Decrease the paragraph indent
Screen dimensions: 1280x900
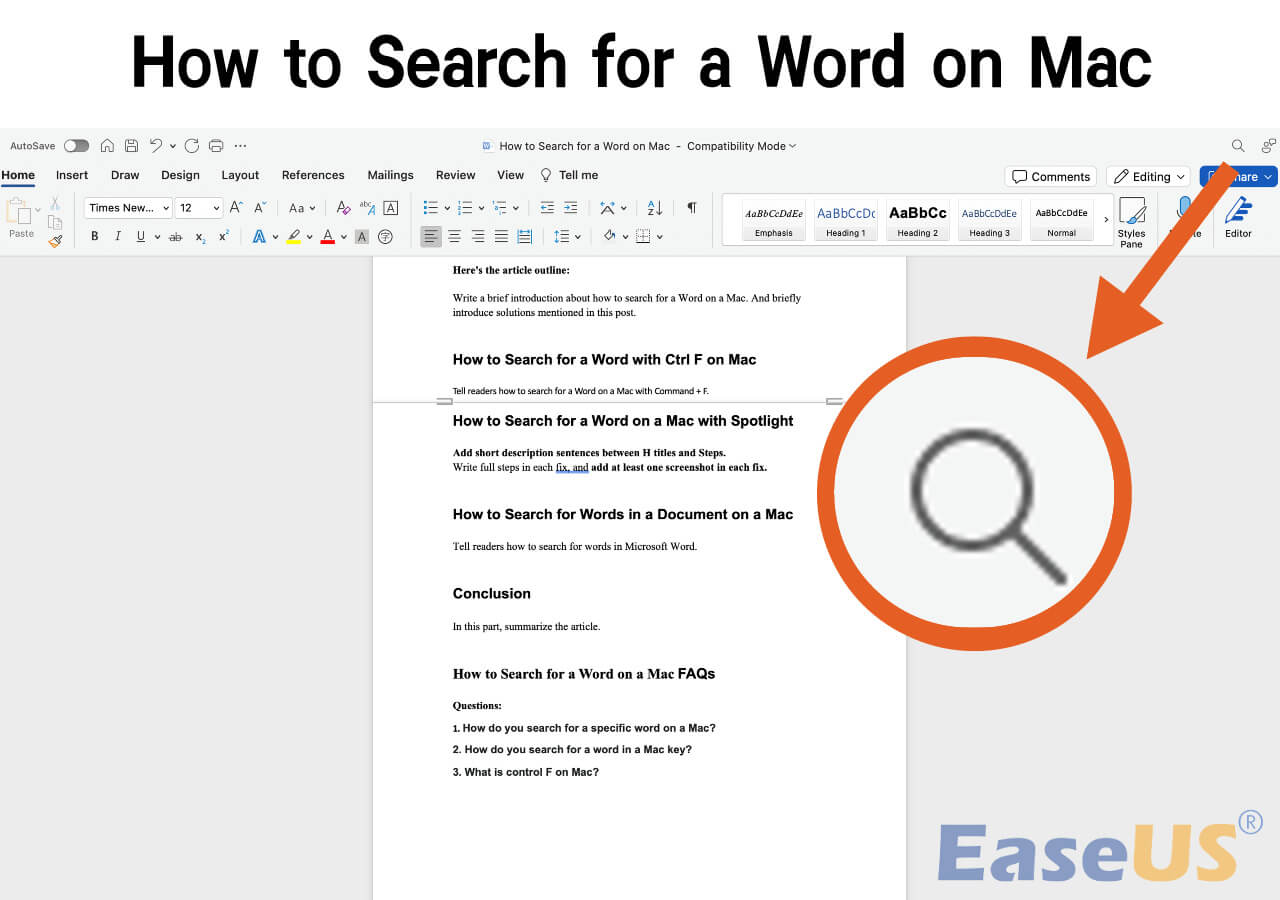(x=547, y=208)
